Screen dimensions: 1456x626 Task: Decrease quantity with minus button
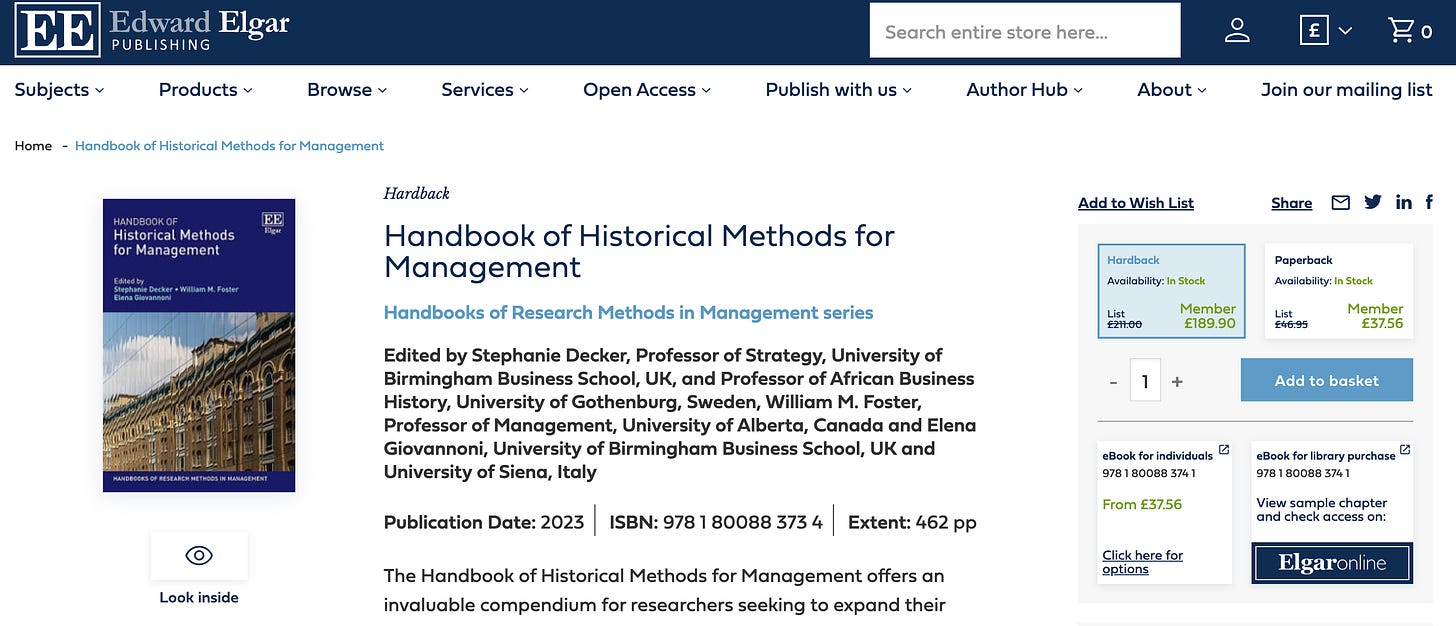coord(1113,382)
